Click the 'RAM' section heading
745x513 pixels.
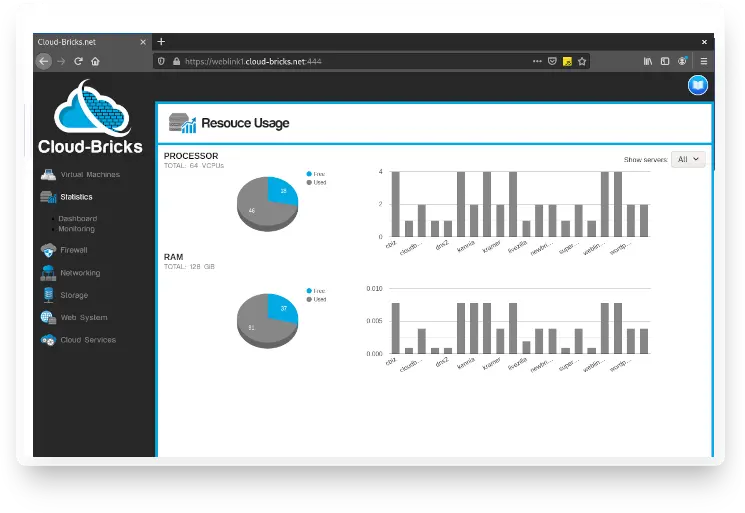click(173, 257)
